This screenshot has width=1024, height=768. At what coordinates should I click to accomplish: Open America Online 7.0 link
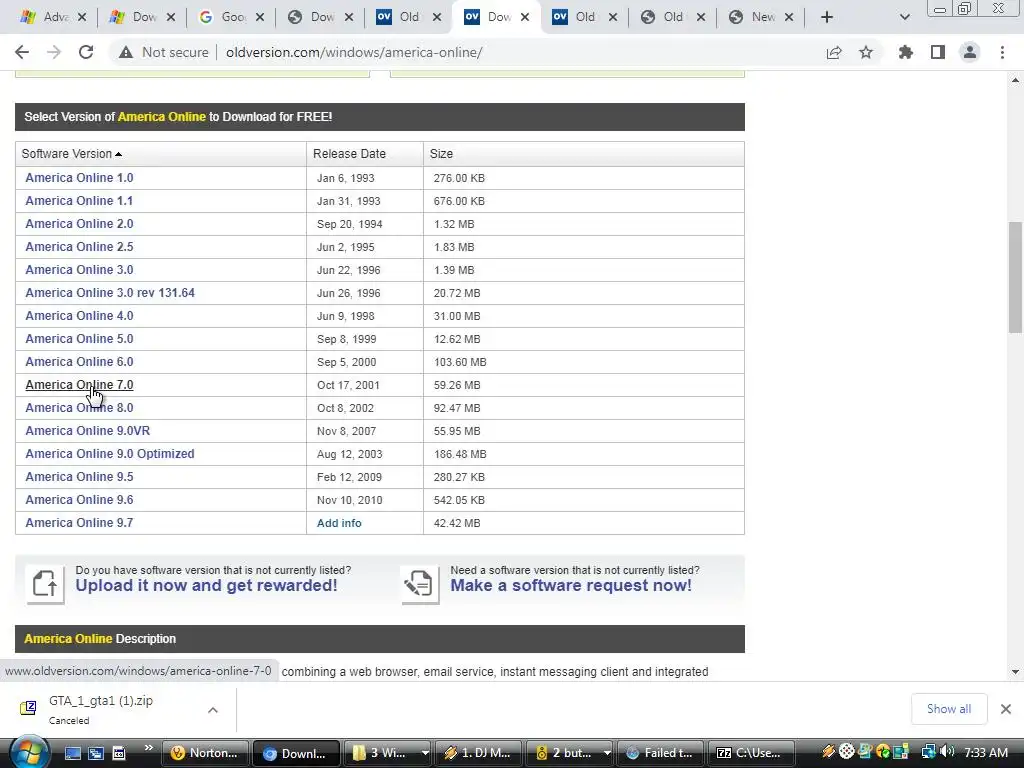79,385
